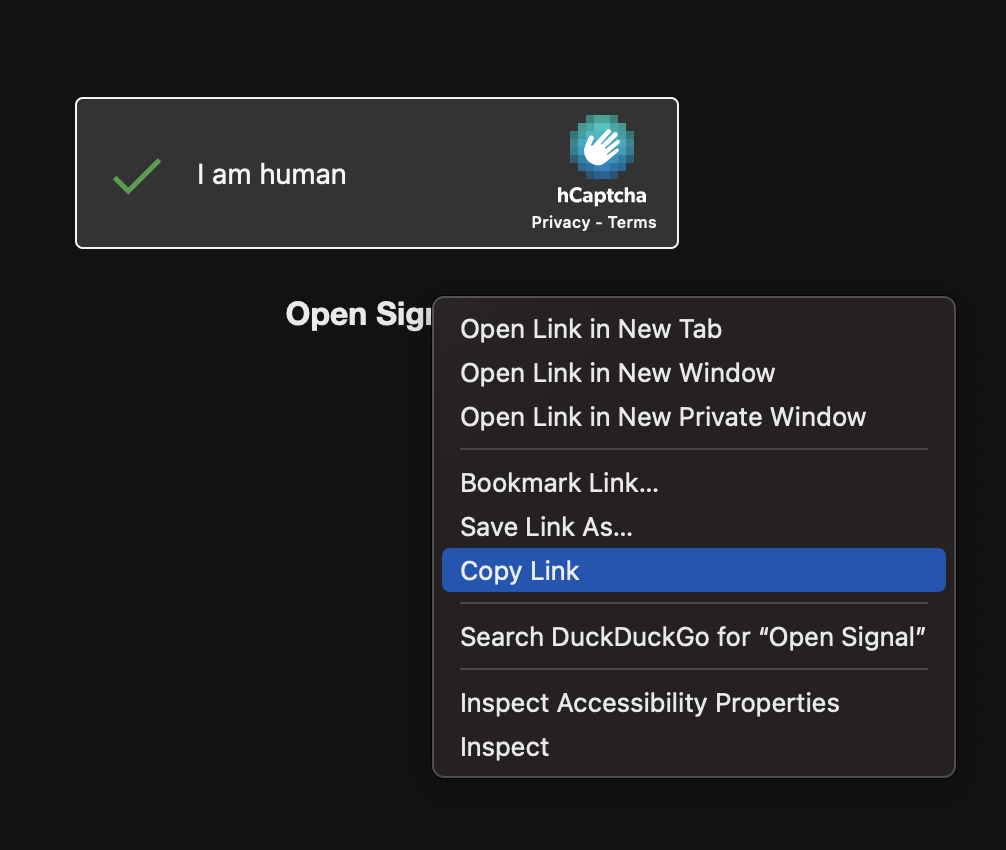Choose the Save Link As option
Image resolution: width=1006 pixels, height=850 pixels.
[546, 527]
